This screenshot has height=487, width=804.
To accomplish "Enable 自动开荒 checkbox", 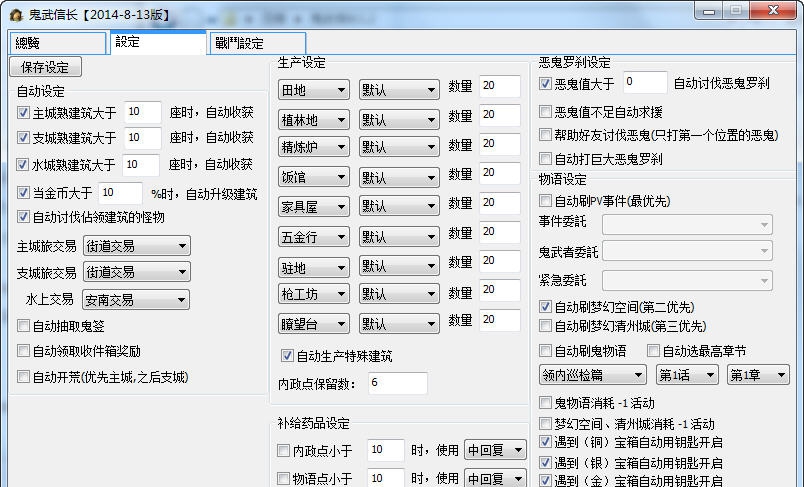I will pyautogui.click(x=23, y=377).
